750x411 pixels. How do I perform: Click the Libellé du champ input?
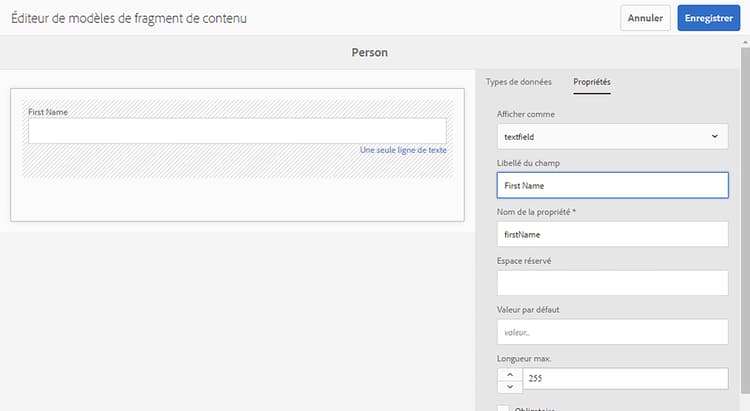point(612,185)
